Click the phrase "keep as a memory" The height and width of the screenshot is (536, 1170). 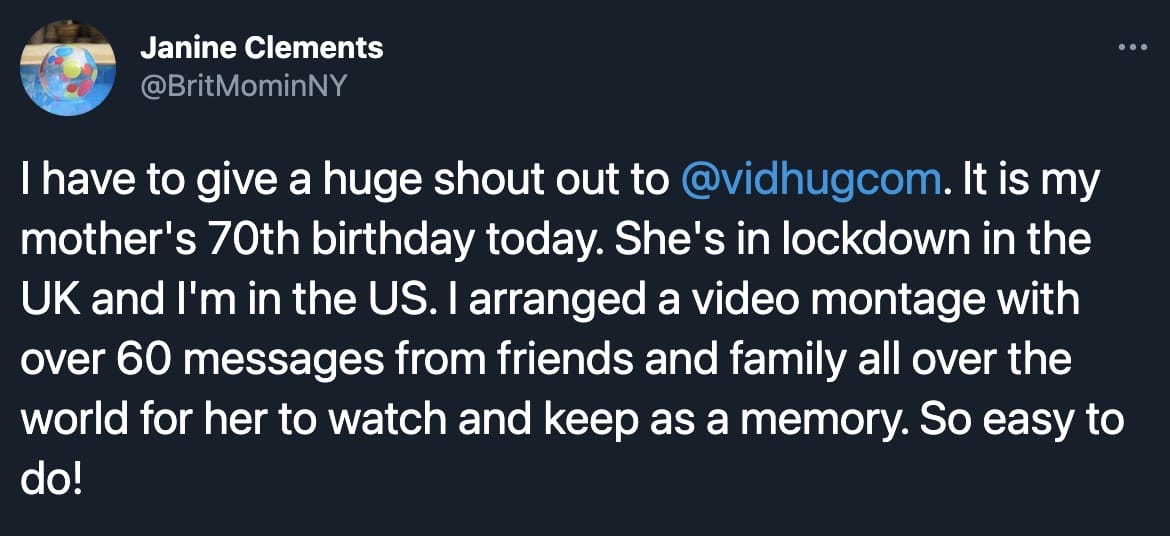(720, 418)
